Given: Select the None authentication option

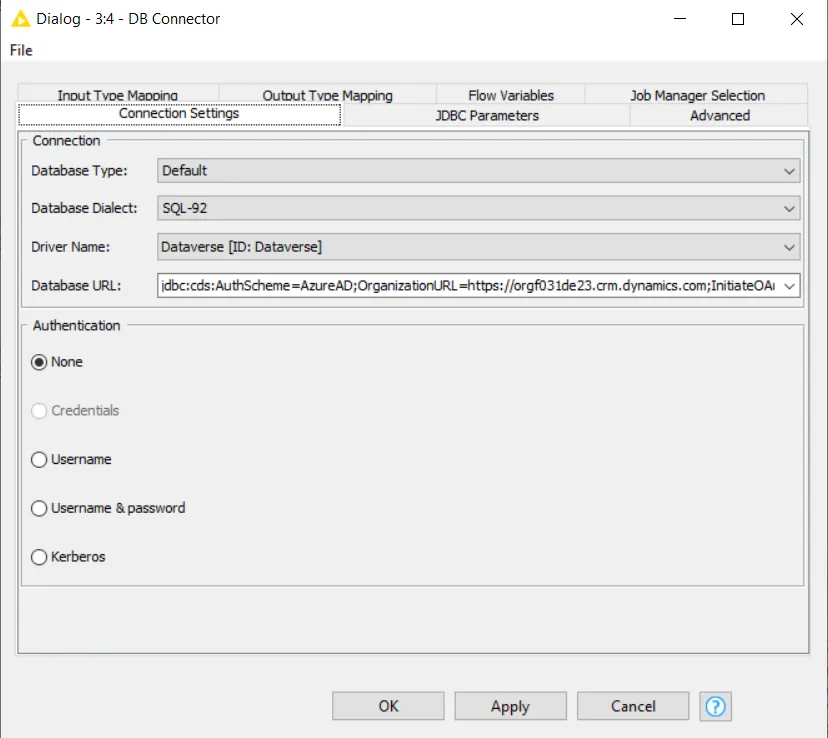Looking at the screenshot, I should (x=38, y=361).
